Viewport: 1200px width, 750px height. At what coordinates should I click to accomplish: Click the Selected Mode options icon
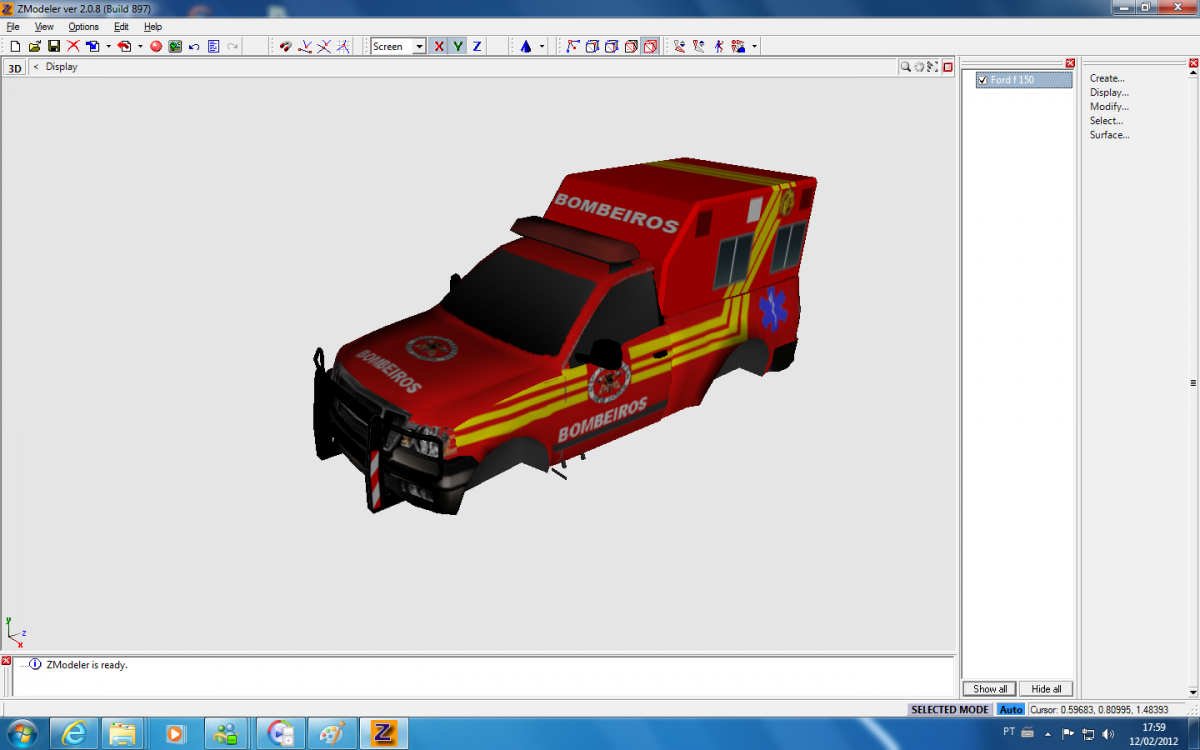738,46
